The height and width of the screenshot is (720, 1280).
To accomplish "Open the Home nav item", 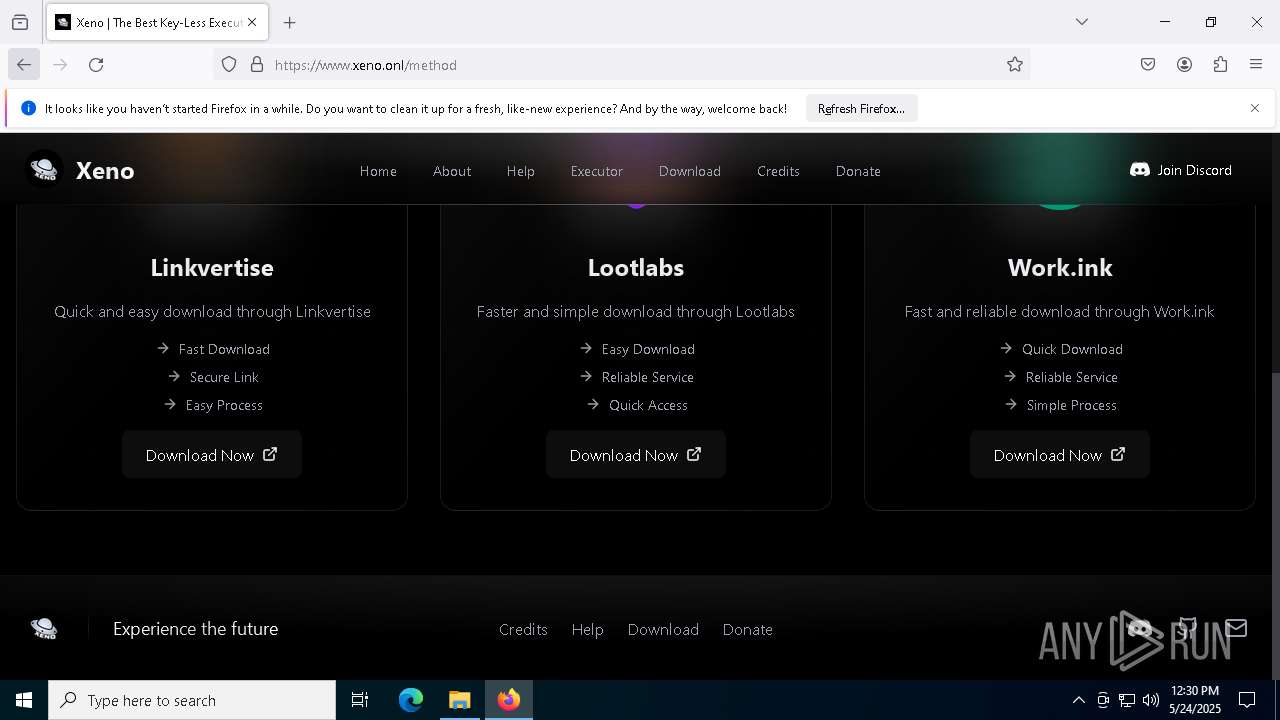I will point(378,171).
